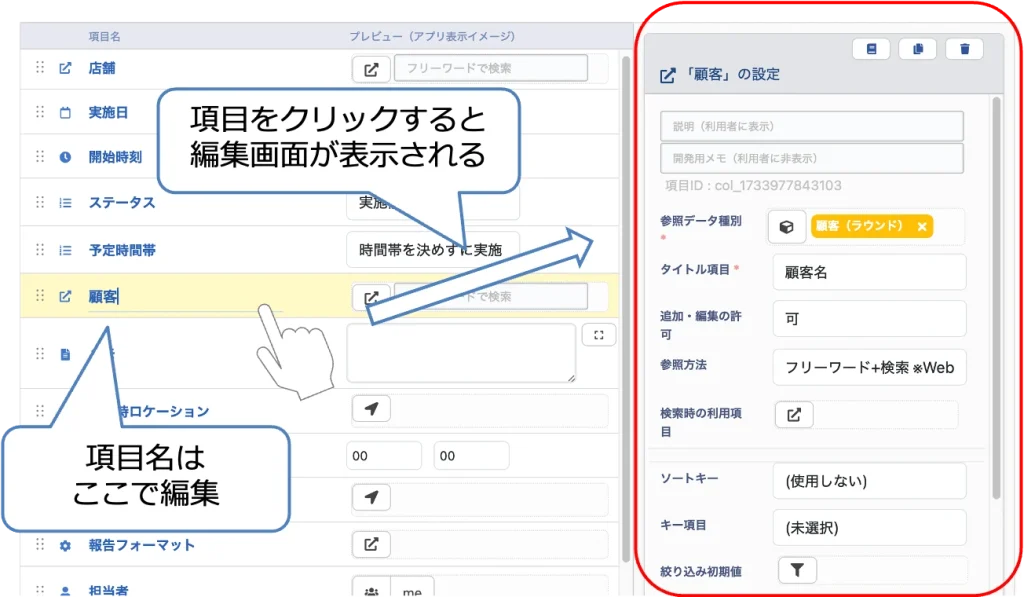This screenshot has width=1024, height=597.
Task: Select the 報告フォーマット item row
Action: 141,546
